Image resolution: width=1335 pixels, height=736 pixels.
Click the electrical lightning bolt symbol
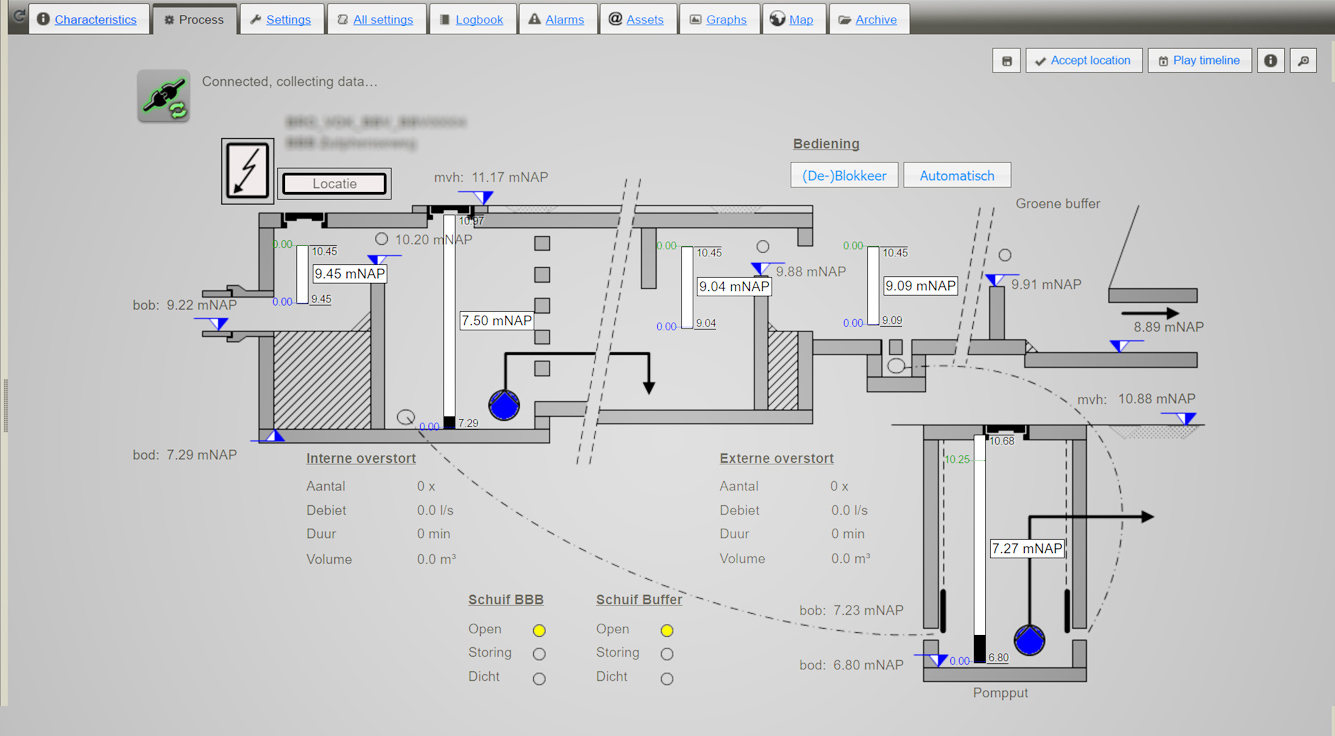point(248,171)
